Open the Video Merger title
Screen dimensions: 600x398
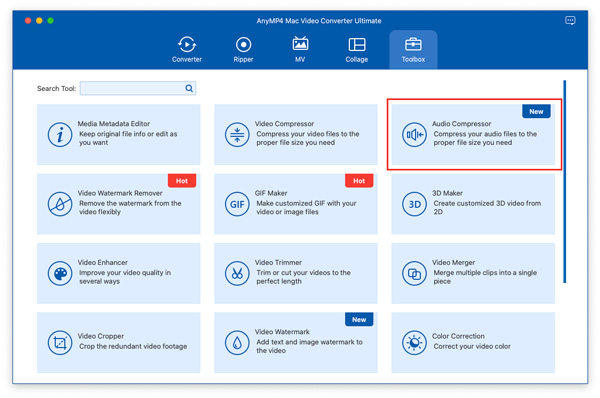click(453, 262)
